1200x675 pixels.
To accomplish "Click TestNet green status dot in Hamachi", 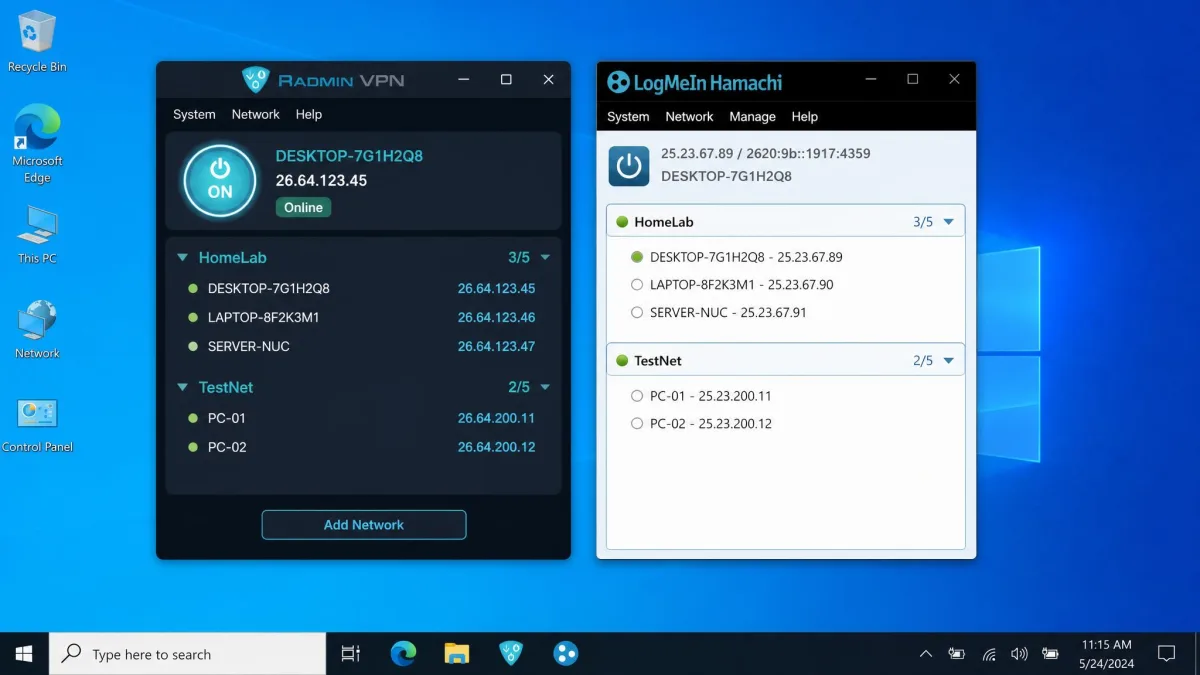I will point(622,361).
